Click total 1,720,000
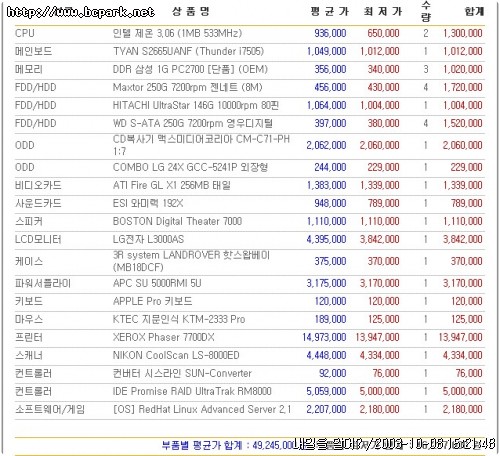The image size is (500, 456). (x=462, y=87)
